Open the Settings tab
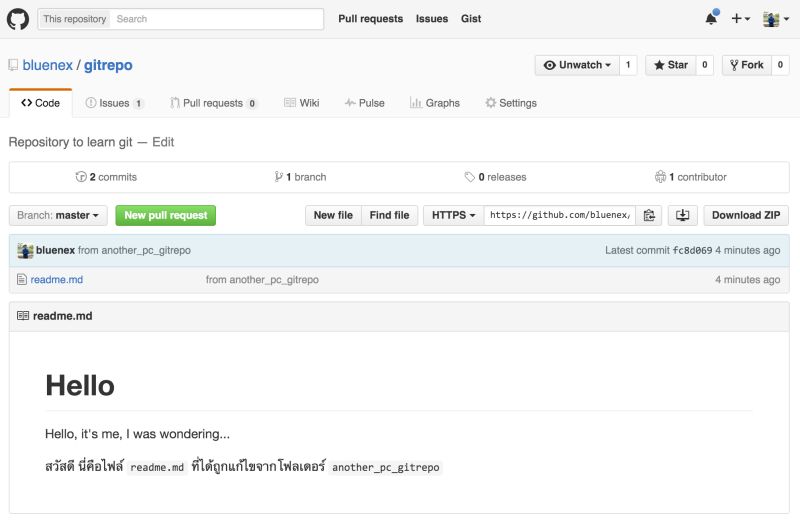 coord(511,103)
